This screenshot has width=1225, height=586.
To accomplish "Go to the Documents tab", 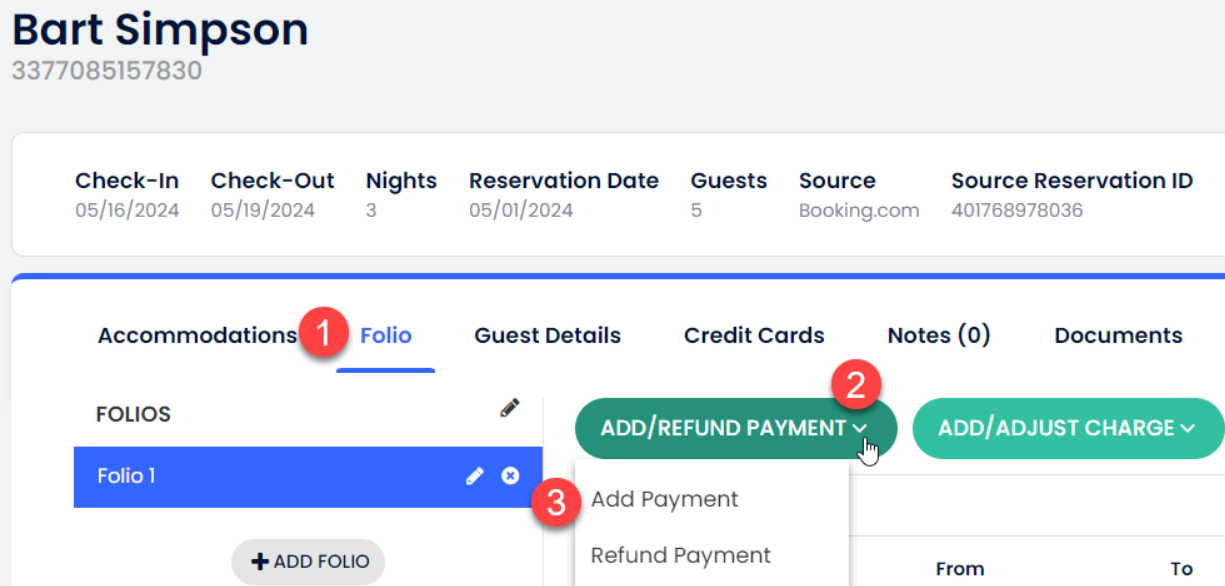I will (x=1117, y=335).
